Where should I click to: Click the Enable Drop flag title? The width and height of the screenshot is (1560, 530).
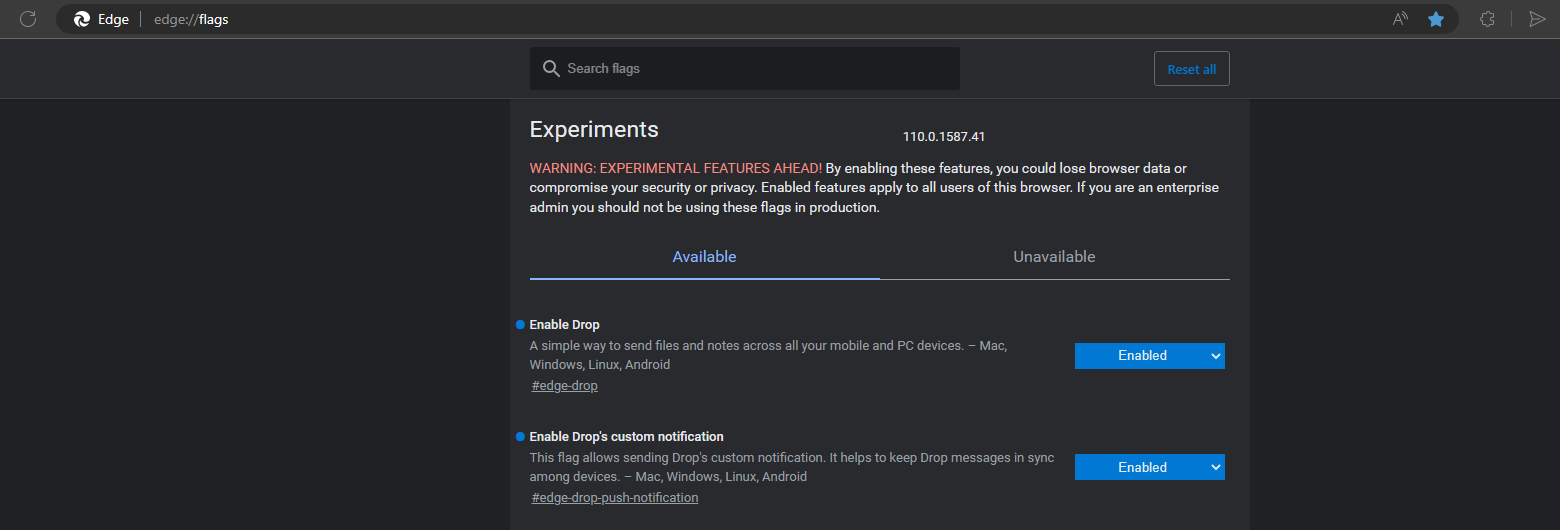pos(564,325)
